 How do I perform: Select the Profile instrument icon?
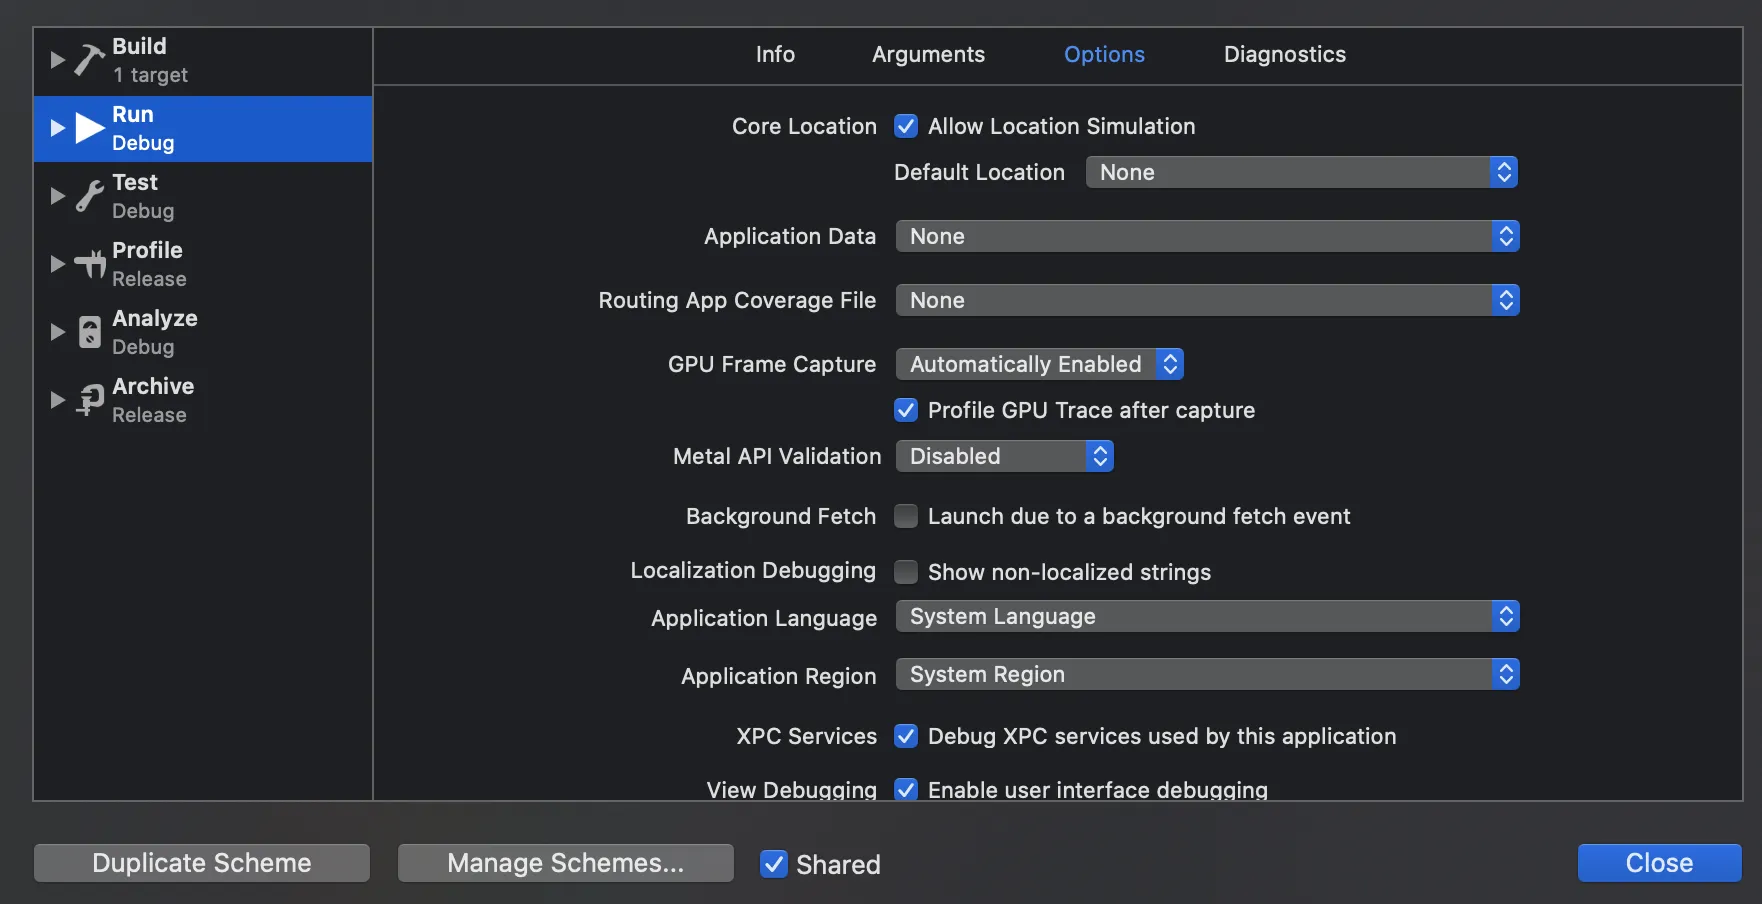(90, 264)
